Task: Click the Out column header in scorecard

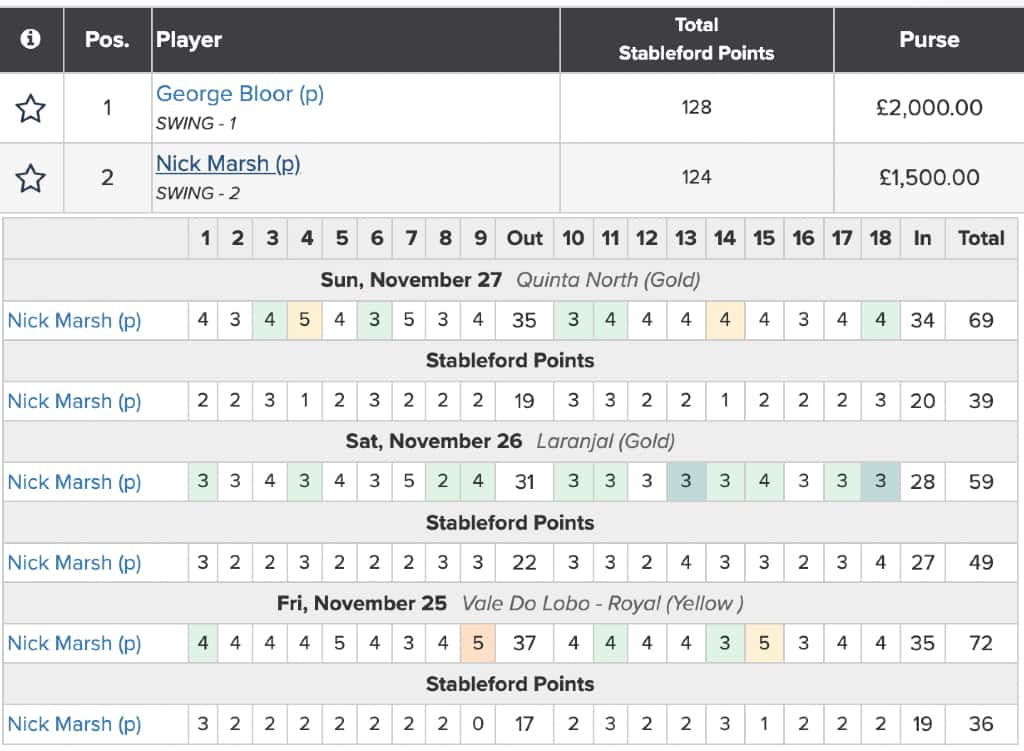Action: coord(524,238)
